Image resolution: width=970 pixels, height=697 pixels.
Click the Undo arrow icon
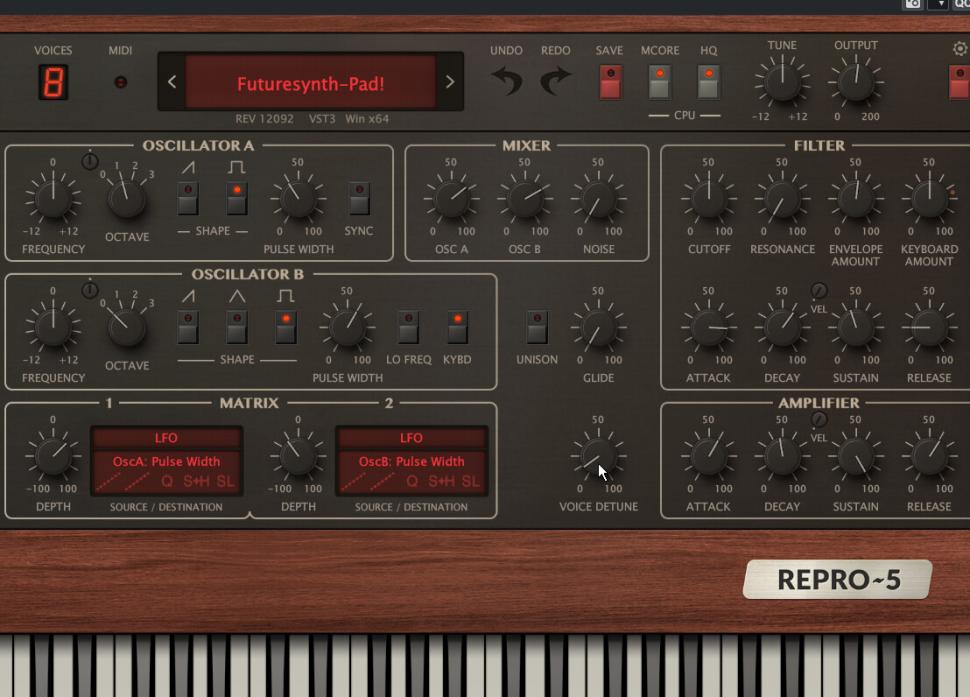pos(507,81)
